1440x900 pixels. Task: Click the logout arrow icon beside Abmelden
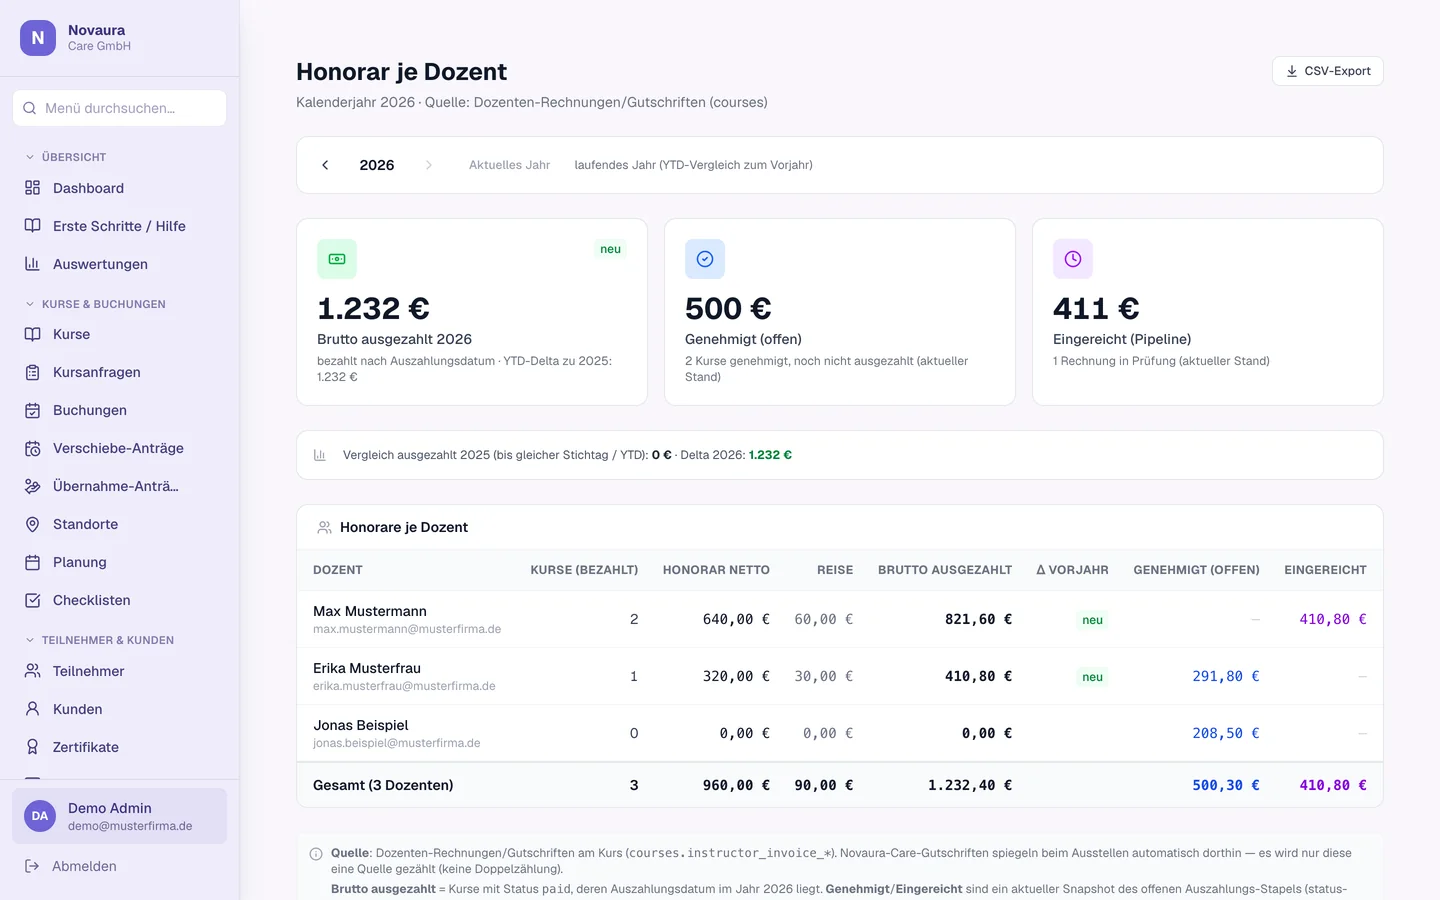point(32,866)
